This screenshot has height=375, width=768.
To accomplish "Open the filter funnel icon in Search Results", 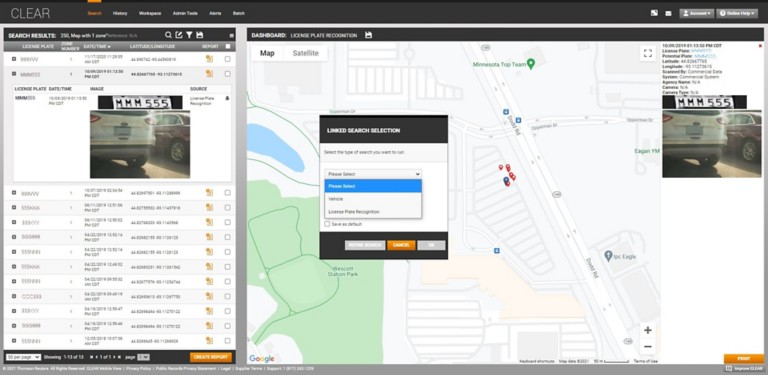I will pos(189,35).
